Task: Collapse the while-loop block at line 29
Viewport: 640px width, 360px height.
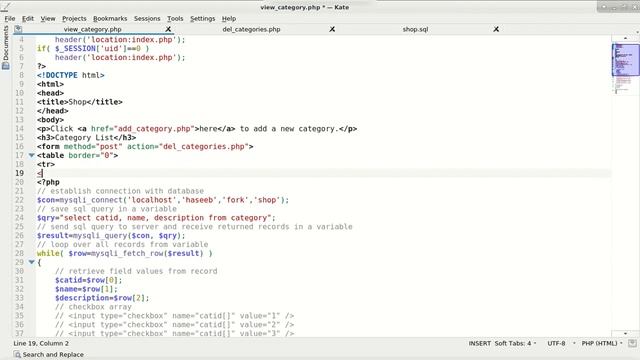Action: point(31,262)
